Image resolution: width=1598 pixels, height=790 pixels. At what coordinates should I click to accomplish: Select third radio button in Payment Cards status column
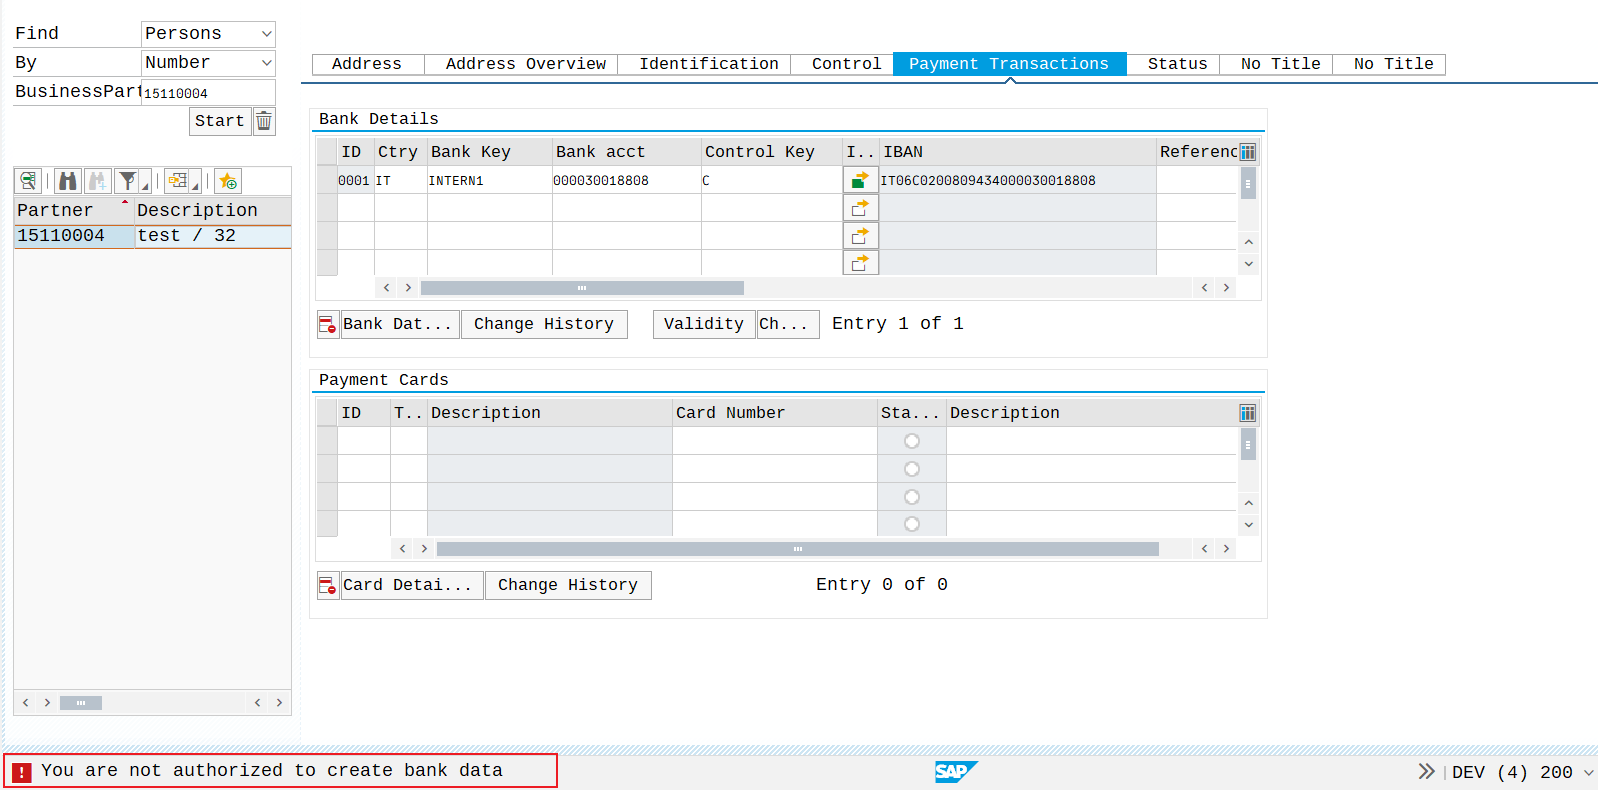click(912, 497)
